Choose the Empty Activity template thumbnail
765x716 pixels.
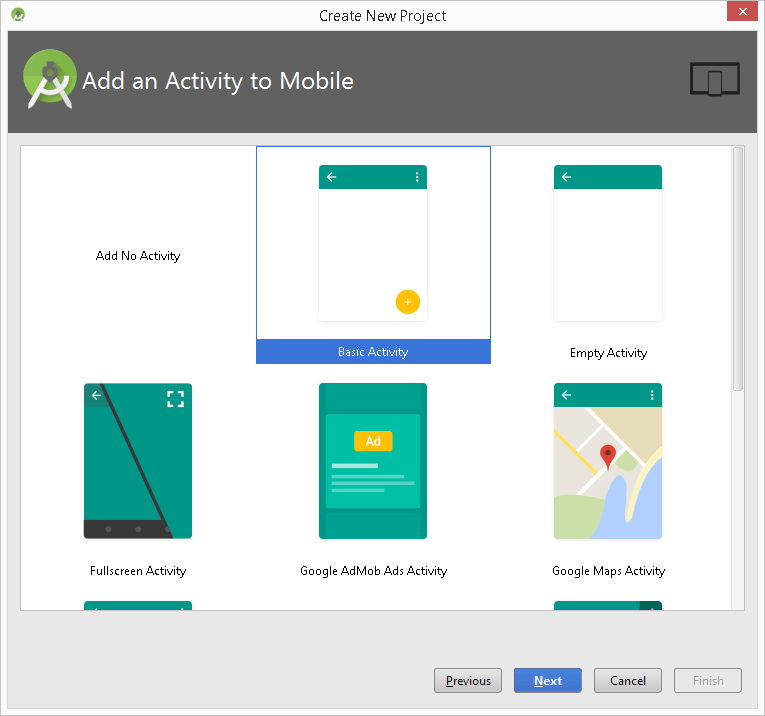tap(608, 243)
